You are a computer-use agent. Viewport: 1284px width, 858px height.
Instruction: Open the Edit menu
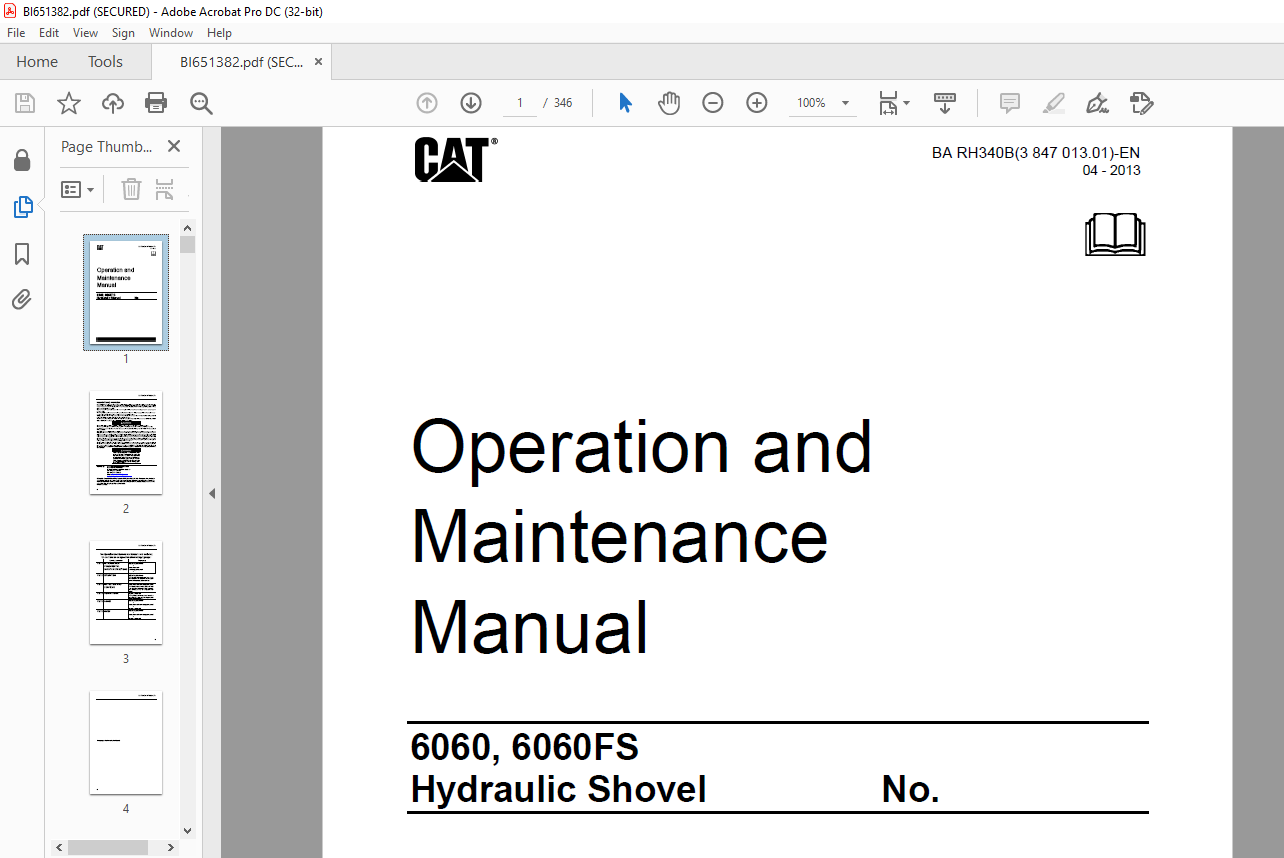point(49,33)
